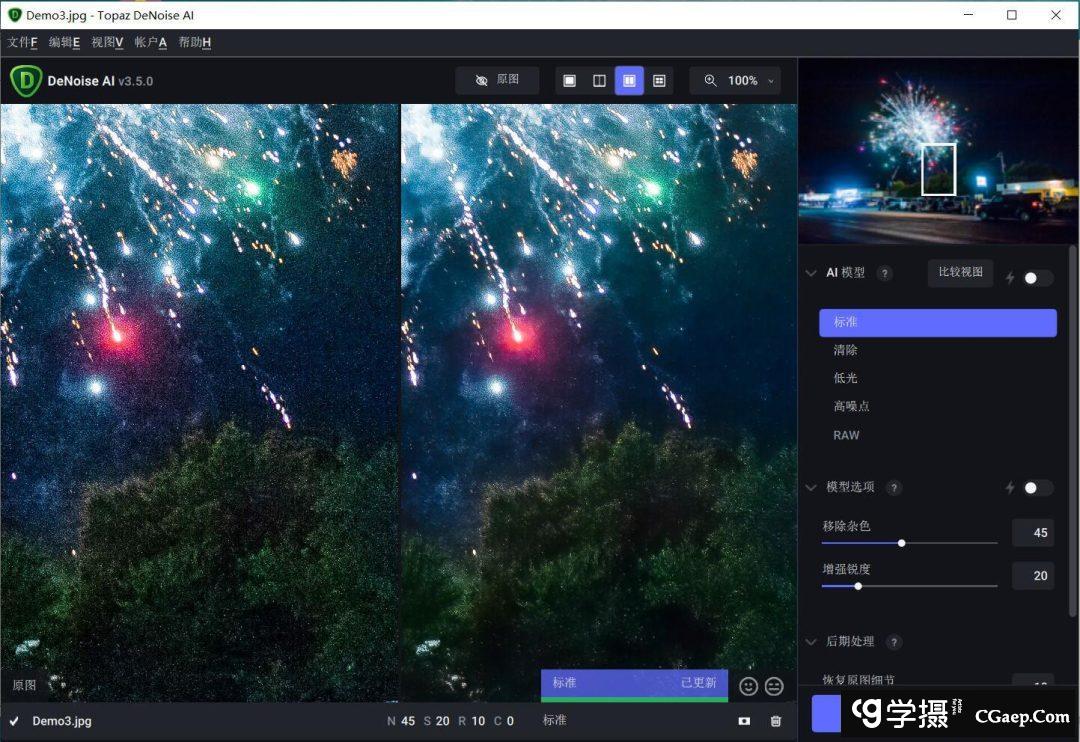Select the side-by-side view layout icon
This screenshot has height=742, width=1080.
[x=629, y=81]
